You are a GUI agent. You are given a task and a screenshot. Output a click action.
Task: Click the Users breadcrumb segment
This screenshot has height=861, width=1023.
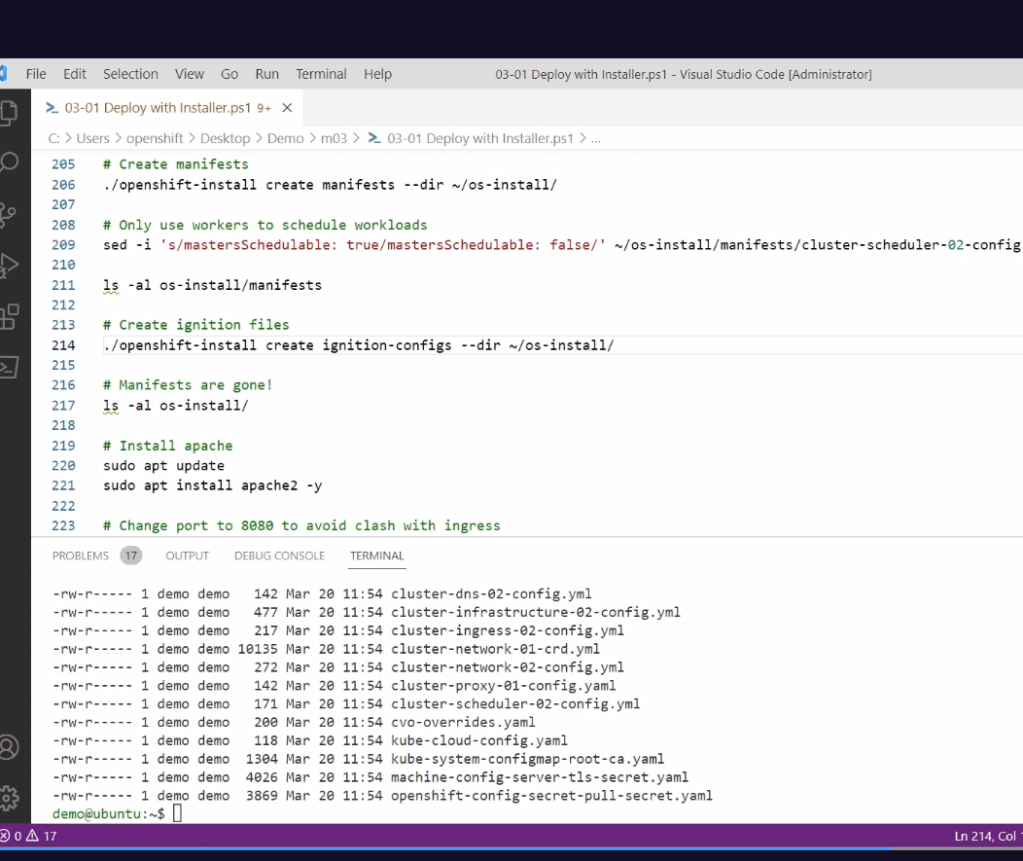coord(93,138)
